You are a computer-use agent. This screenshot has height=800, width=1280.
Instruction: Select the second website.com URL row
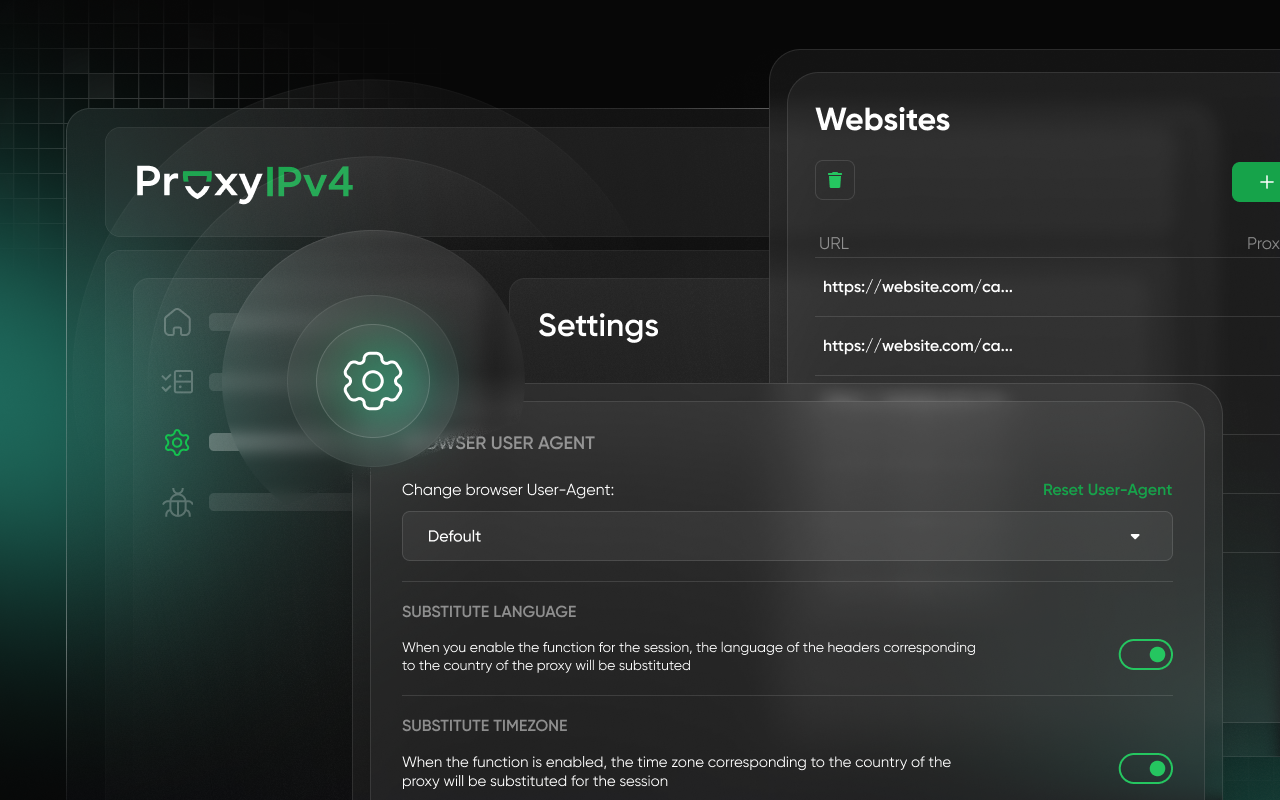point(917,346)
